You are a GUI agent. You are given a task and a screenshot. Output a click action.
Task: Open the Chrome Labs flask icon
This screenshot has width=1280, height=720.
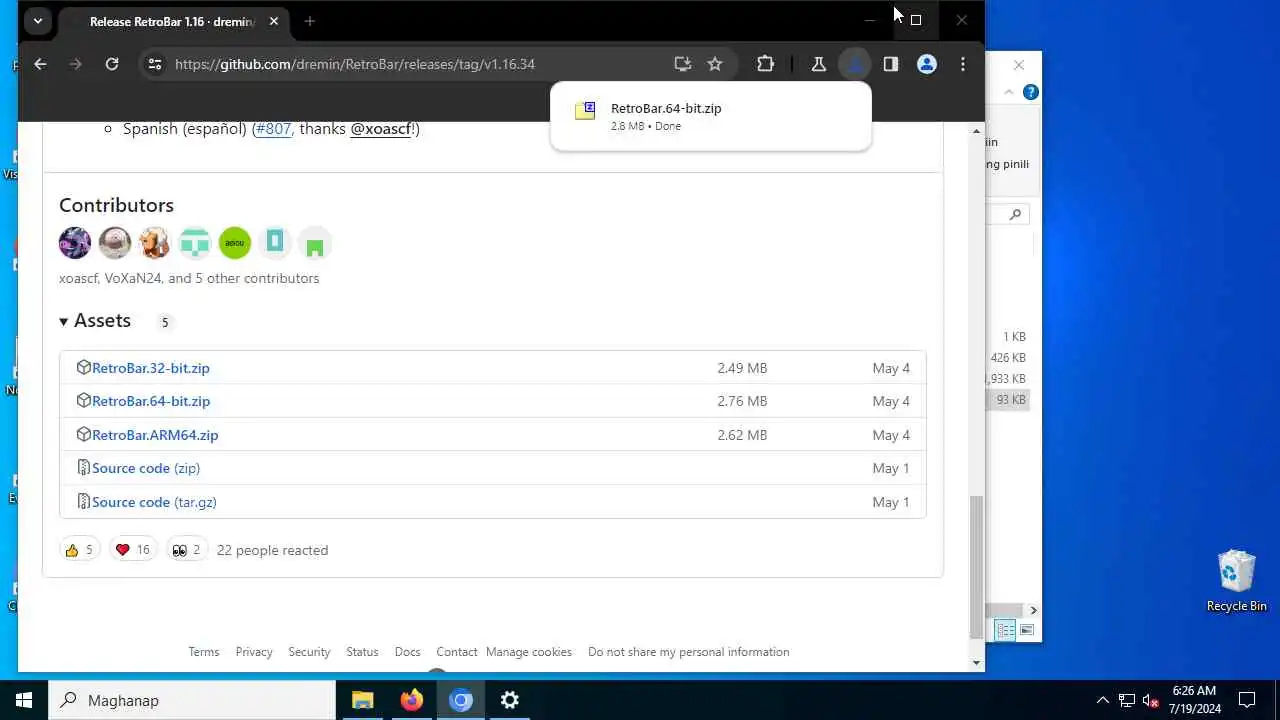point(818,64)
